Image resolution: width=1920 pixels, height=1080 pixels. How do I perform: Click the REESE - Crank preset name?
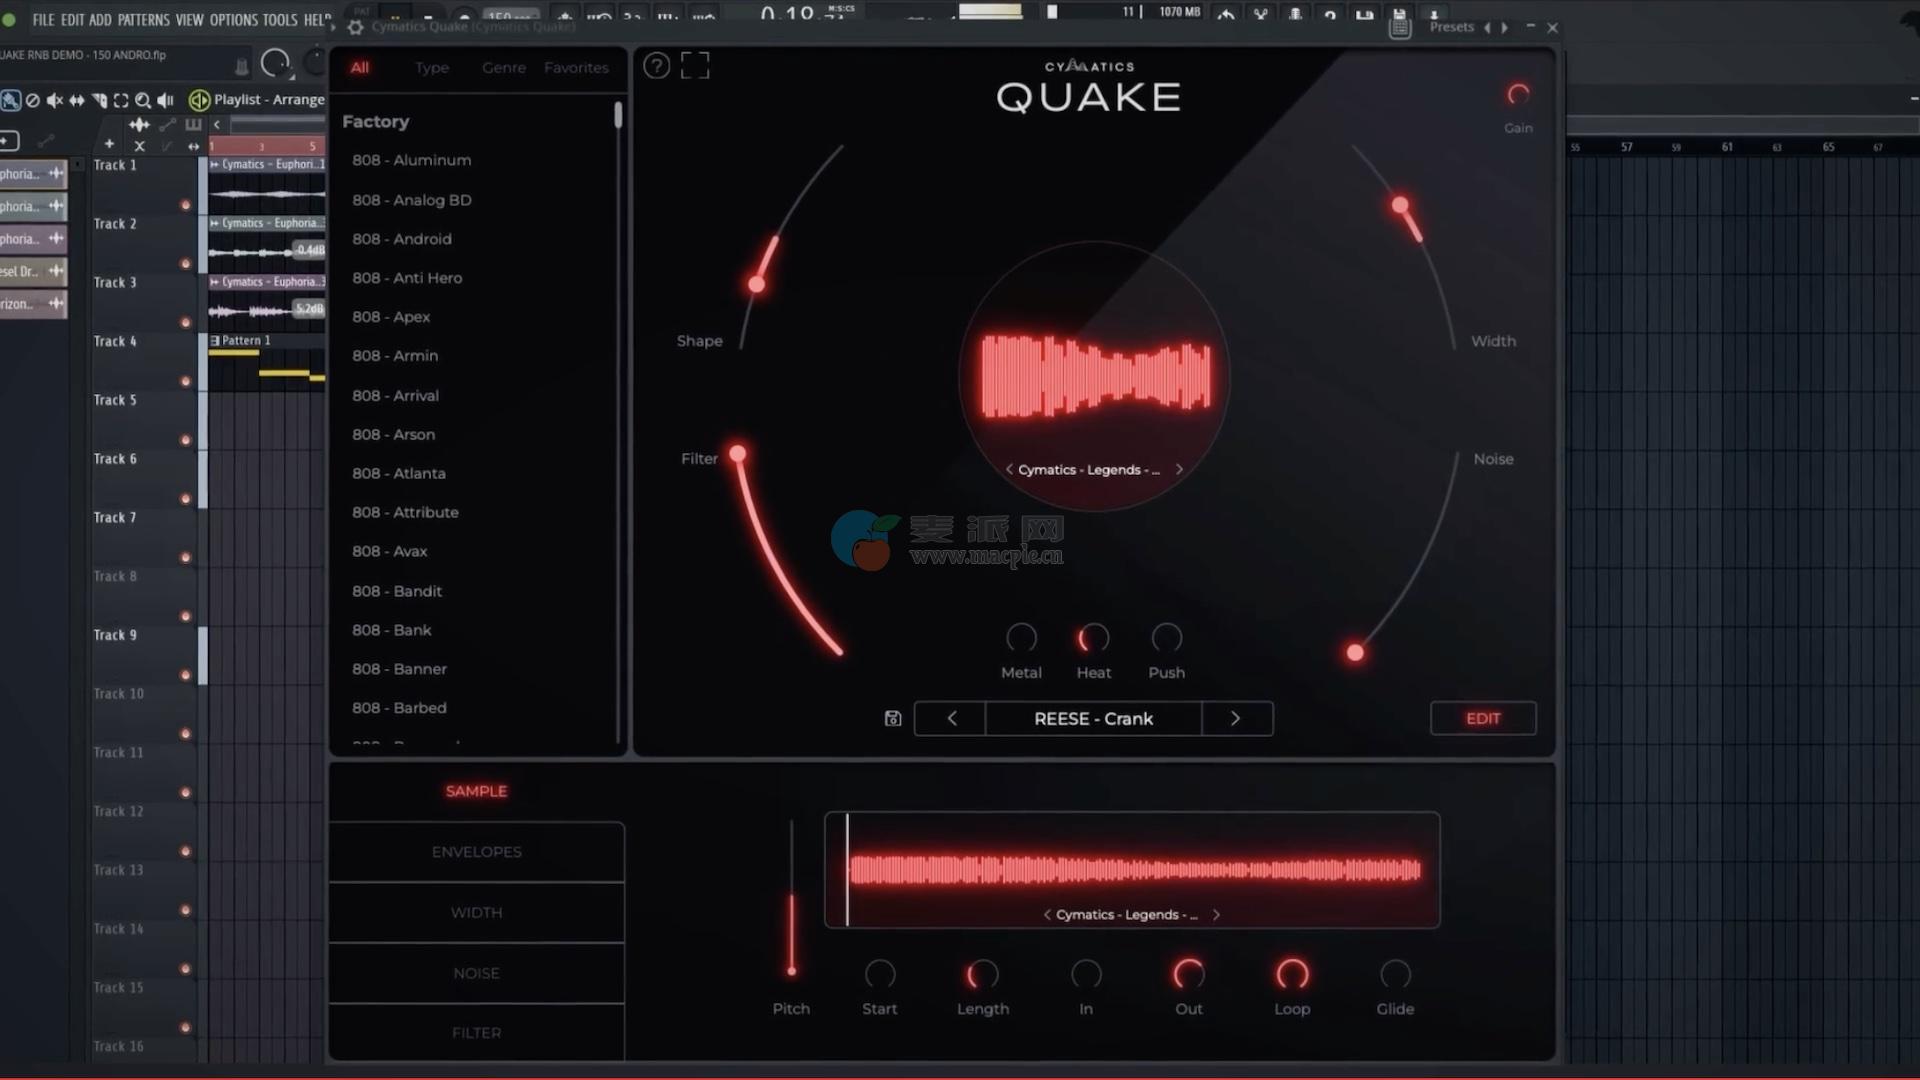tap(1093, 718)
